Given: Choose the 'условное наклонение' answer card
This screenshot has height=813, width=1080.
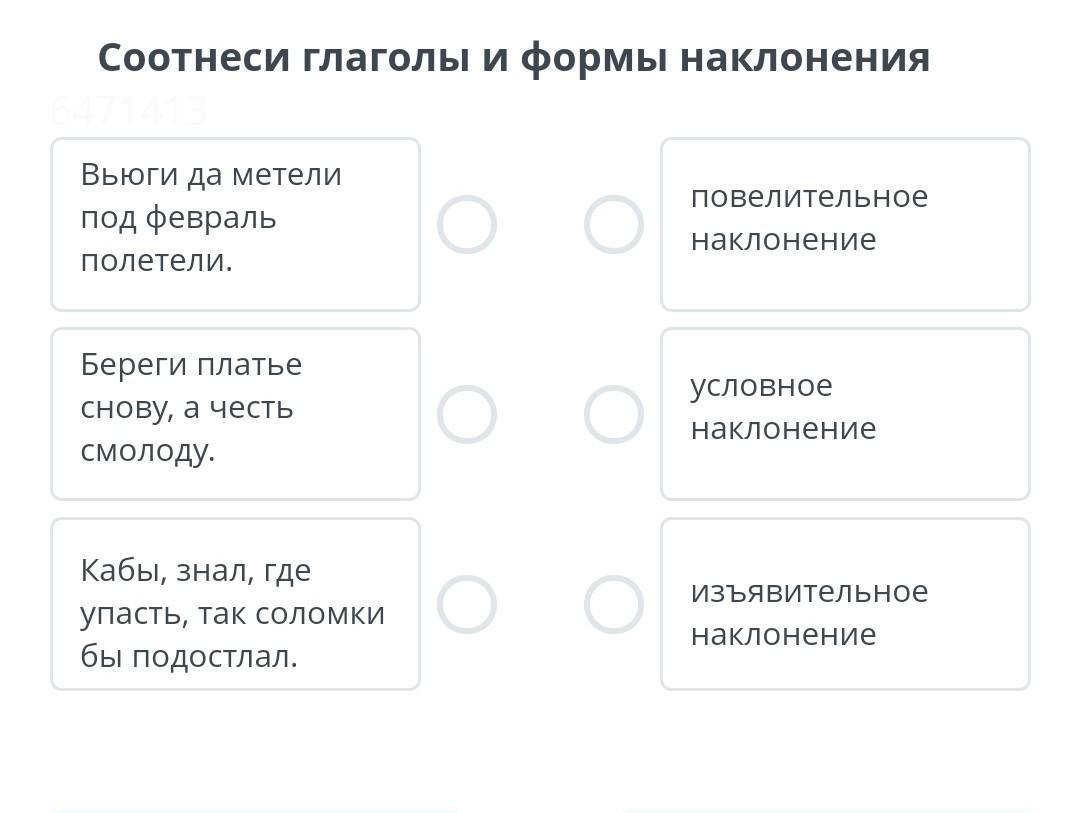Looking at the screenshot, I should (x=845, y=414).
